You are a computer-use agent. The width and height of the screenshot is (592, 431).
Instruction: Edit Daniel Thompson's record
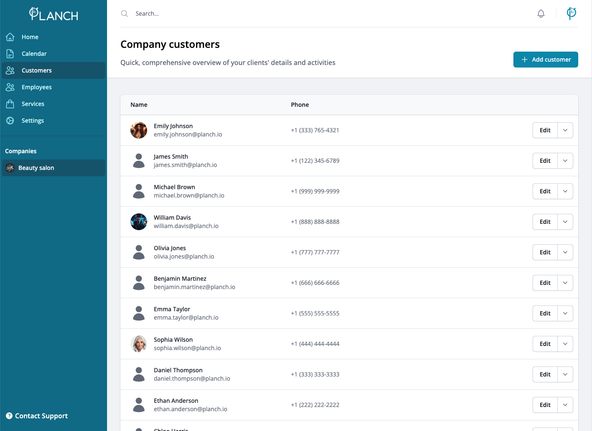545,374
